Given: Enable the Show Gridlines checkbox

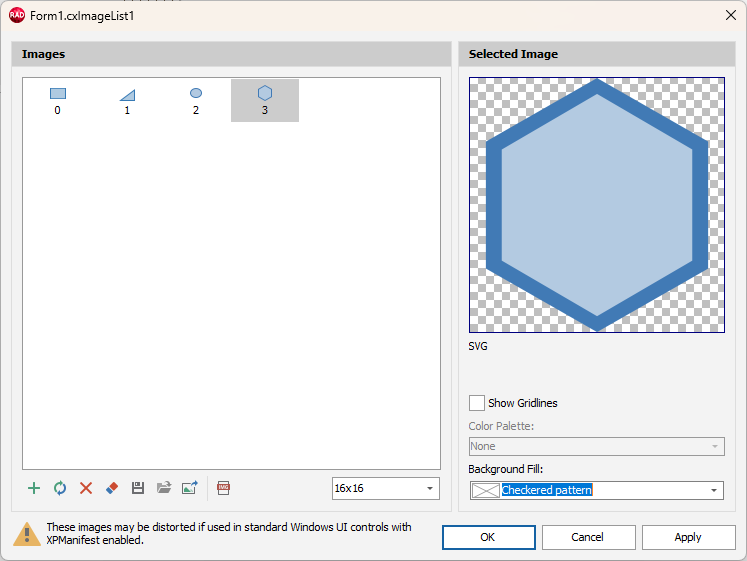Looking at the screenshot, I should [476, 403].
